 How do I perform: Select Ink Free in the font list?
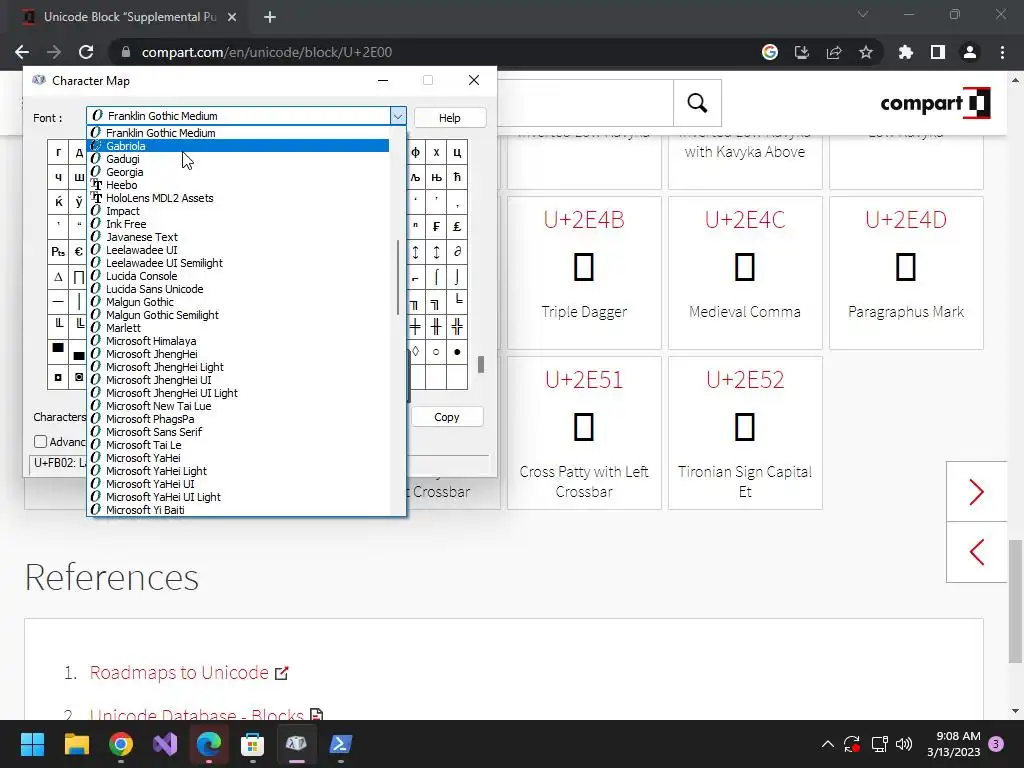coord(238,224)
